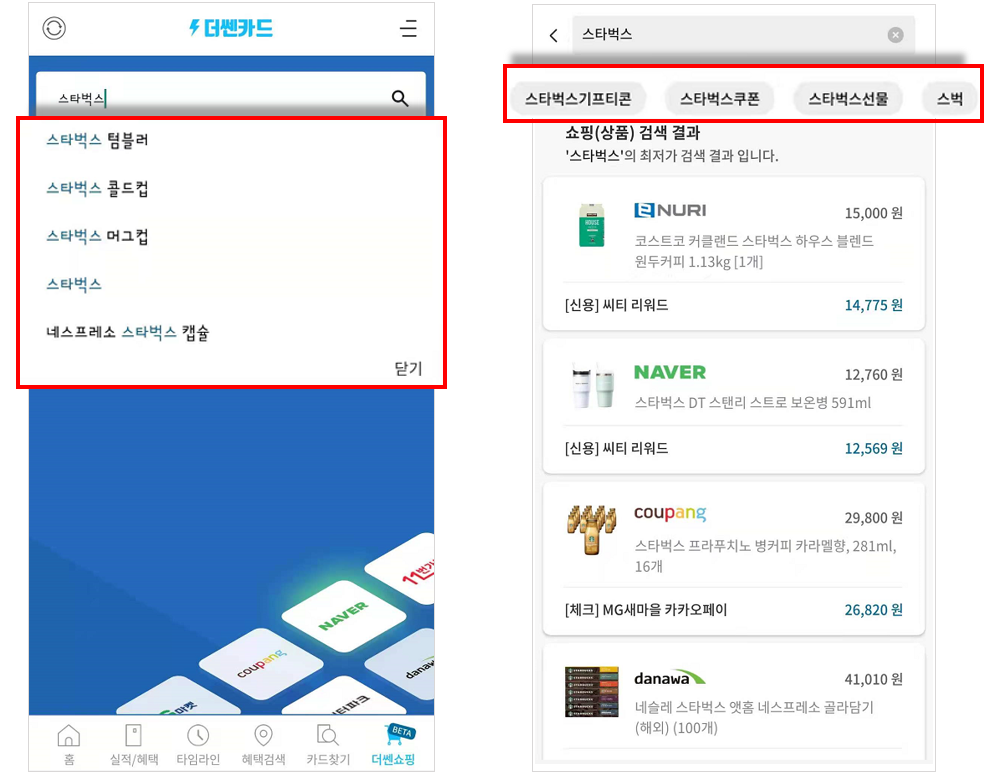Tap the 스타벅스선물 chip
This screenshot has height=773, width=992.
click(x=848, y=99)
